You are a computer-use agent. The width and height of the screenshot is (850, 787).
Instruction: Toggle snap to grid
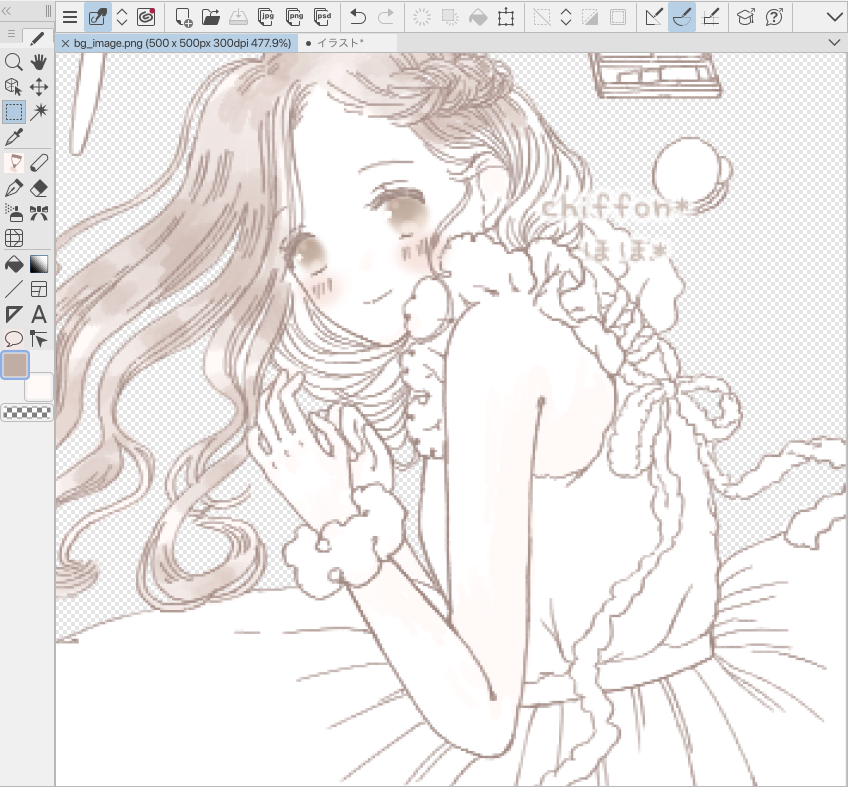point(711,17)
